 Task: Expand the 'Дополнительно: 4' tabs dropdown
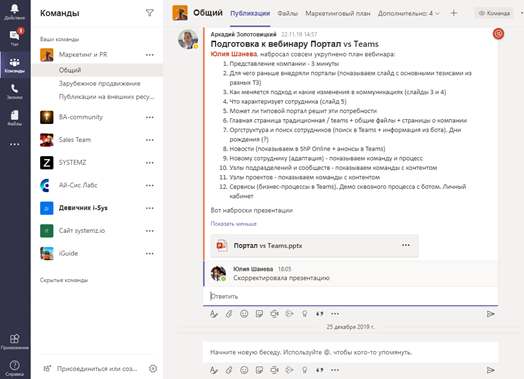point(409,13)
